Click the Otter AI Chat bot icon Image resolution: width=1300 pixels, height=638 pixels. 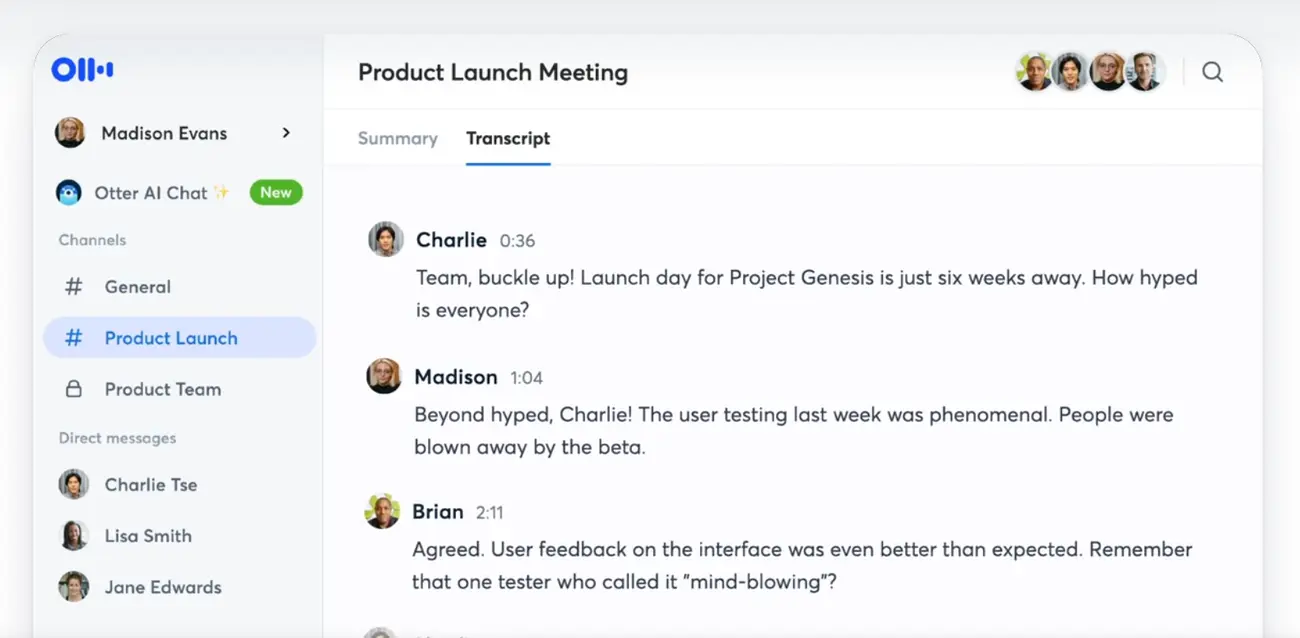(69, 193)
